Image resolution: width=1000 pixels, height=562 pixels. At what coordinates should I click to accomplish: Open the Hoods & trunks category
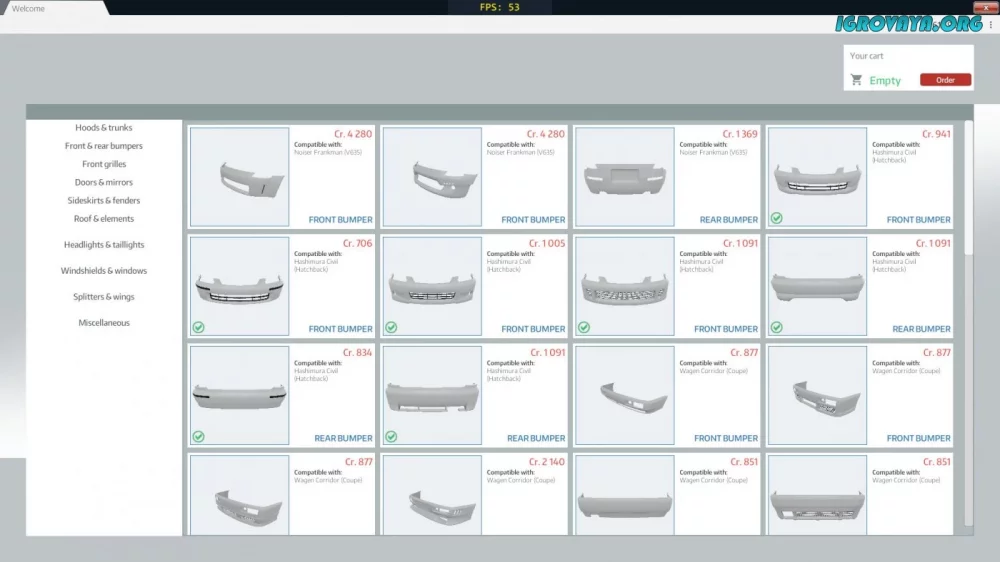click(104, 128)
